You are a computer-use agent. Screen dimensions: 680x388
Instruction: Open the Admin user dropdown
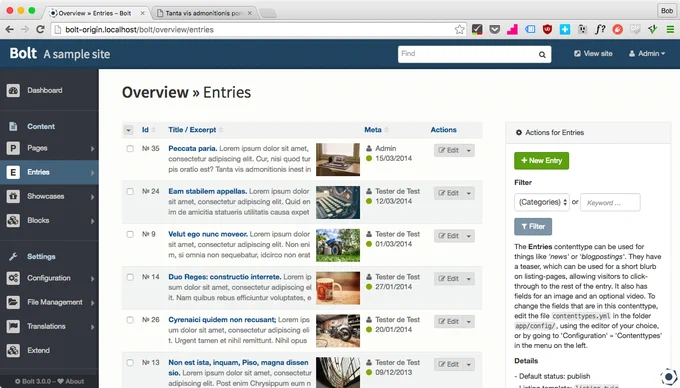tap(647, 54)
